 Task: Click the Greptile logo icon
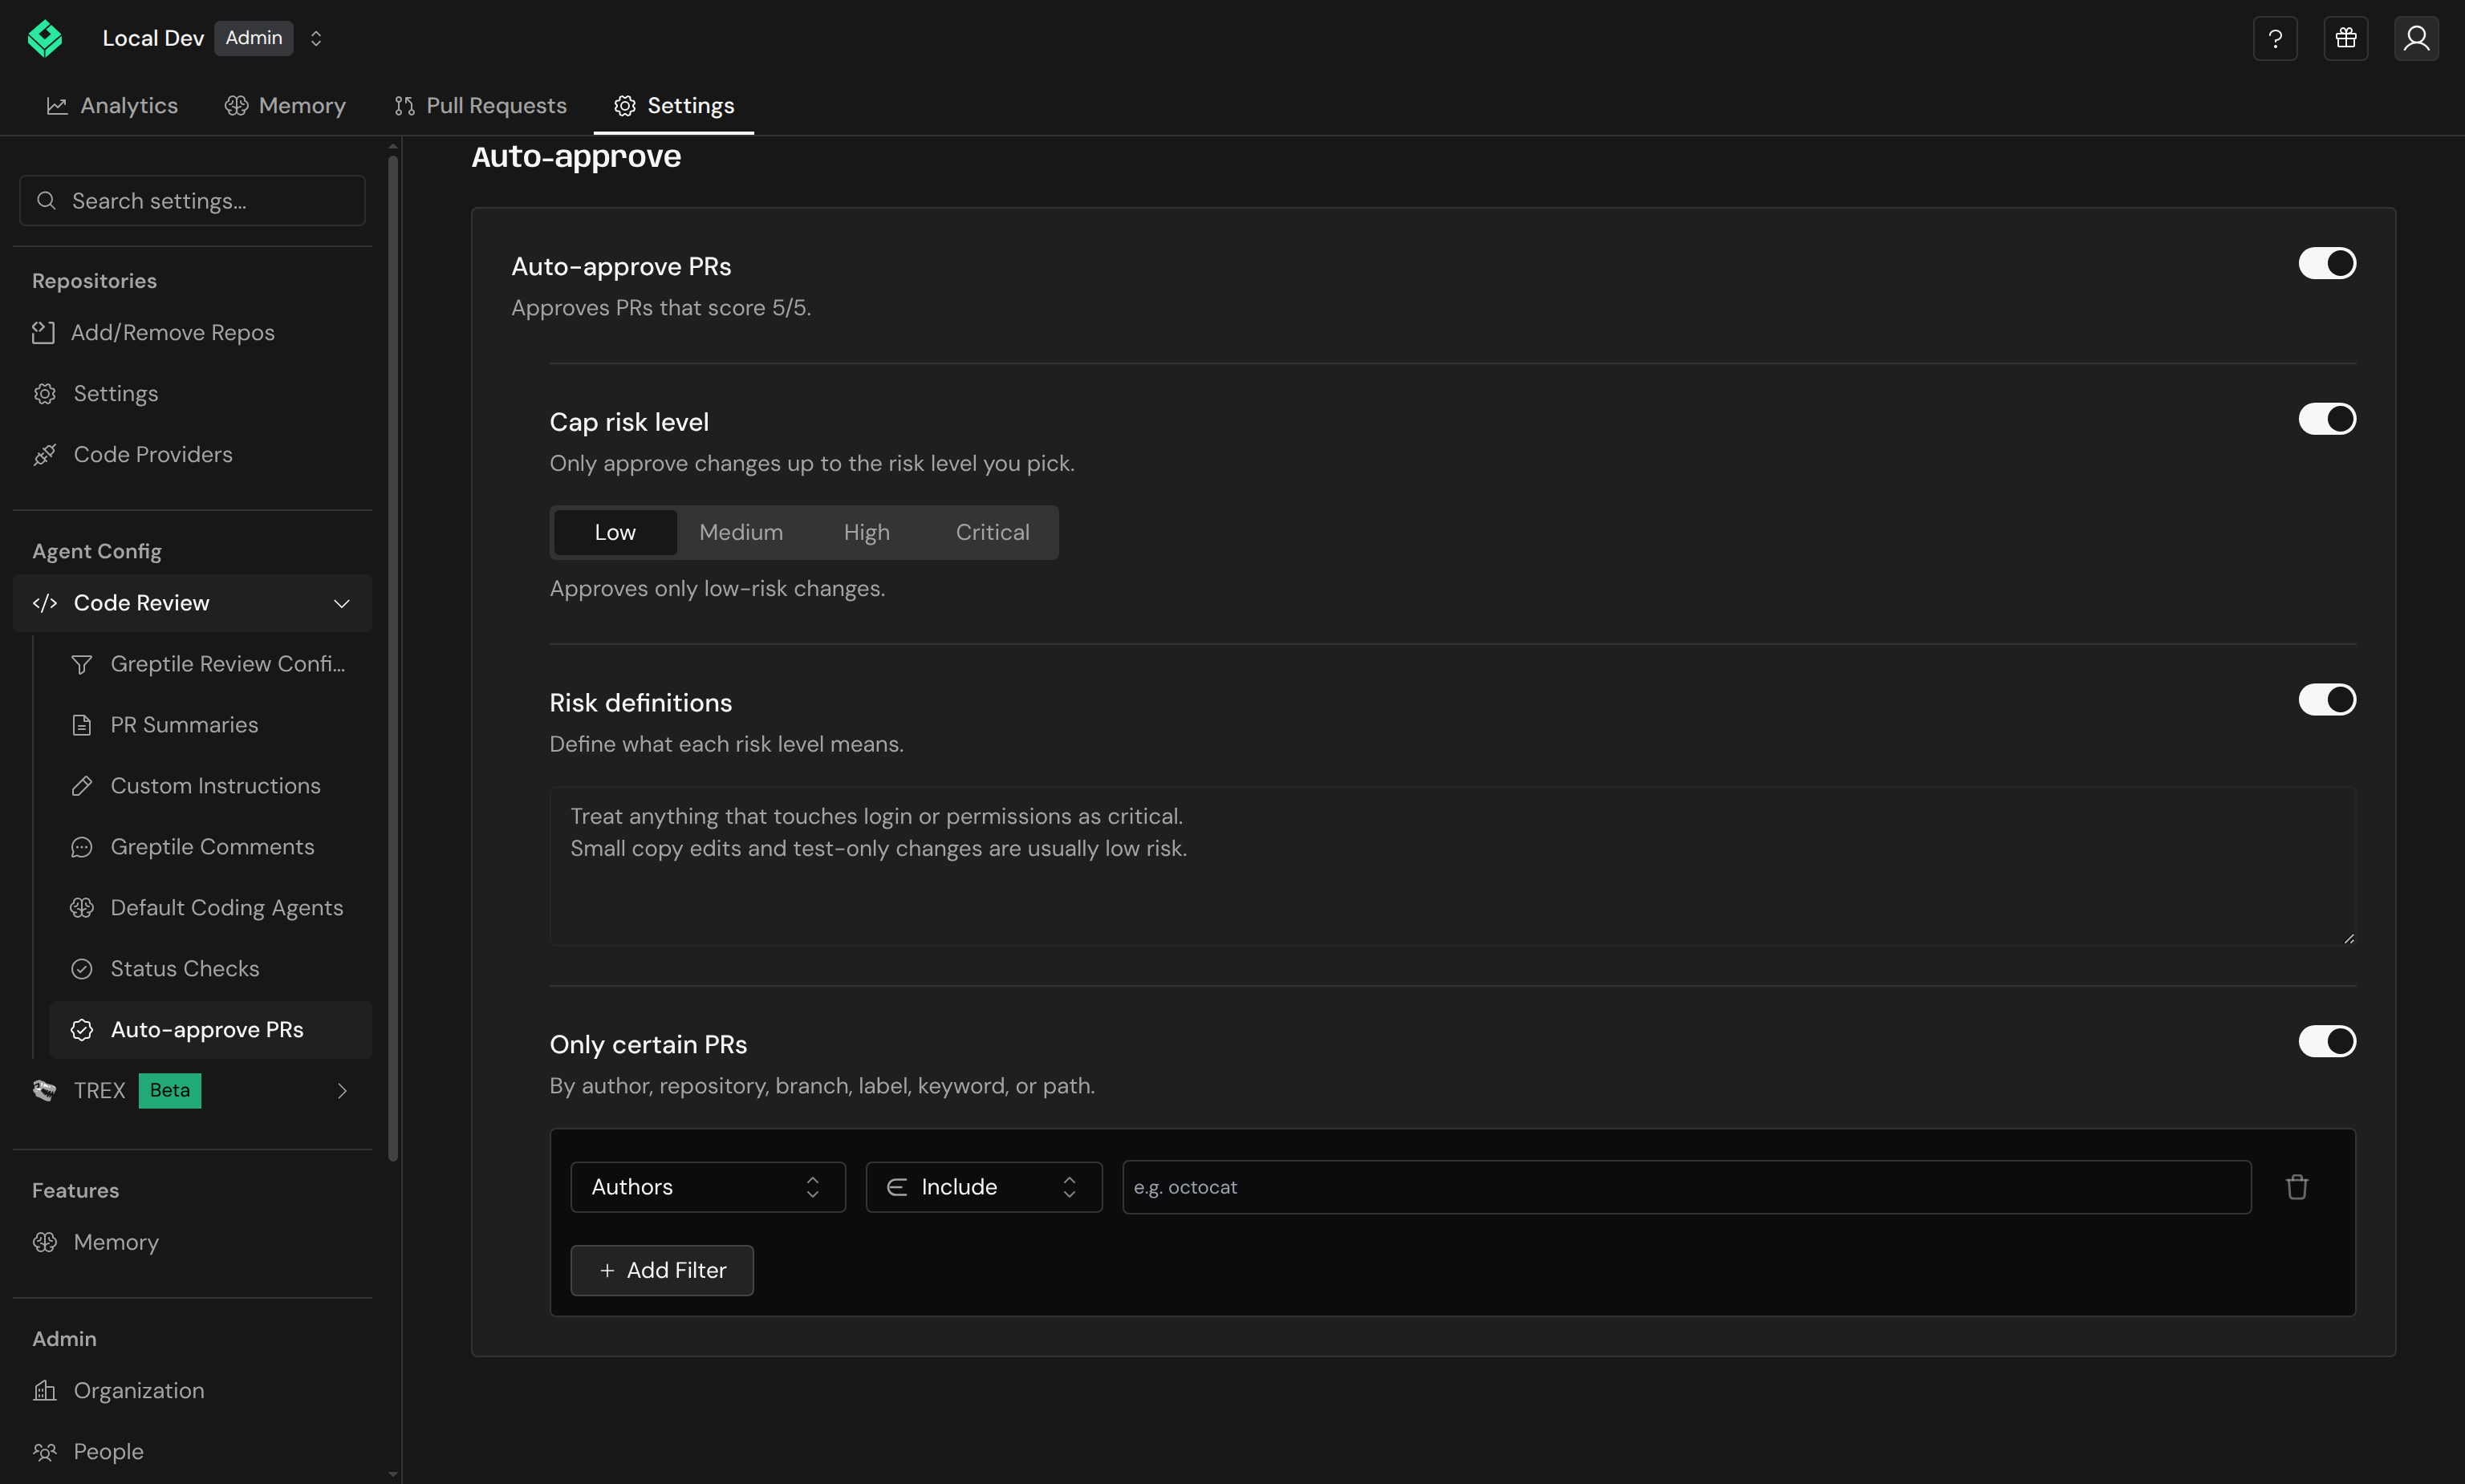[45, 38]
